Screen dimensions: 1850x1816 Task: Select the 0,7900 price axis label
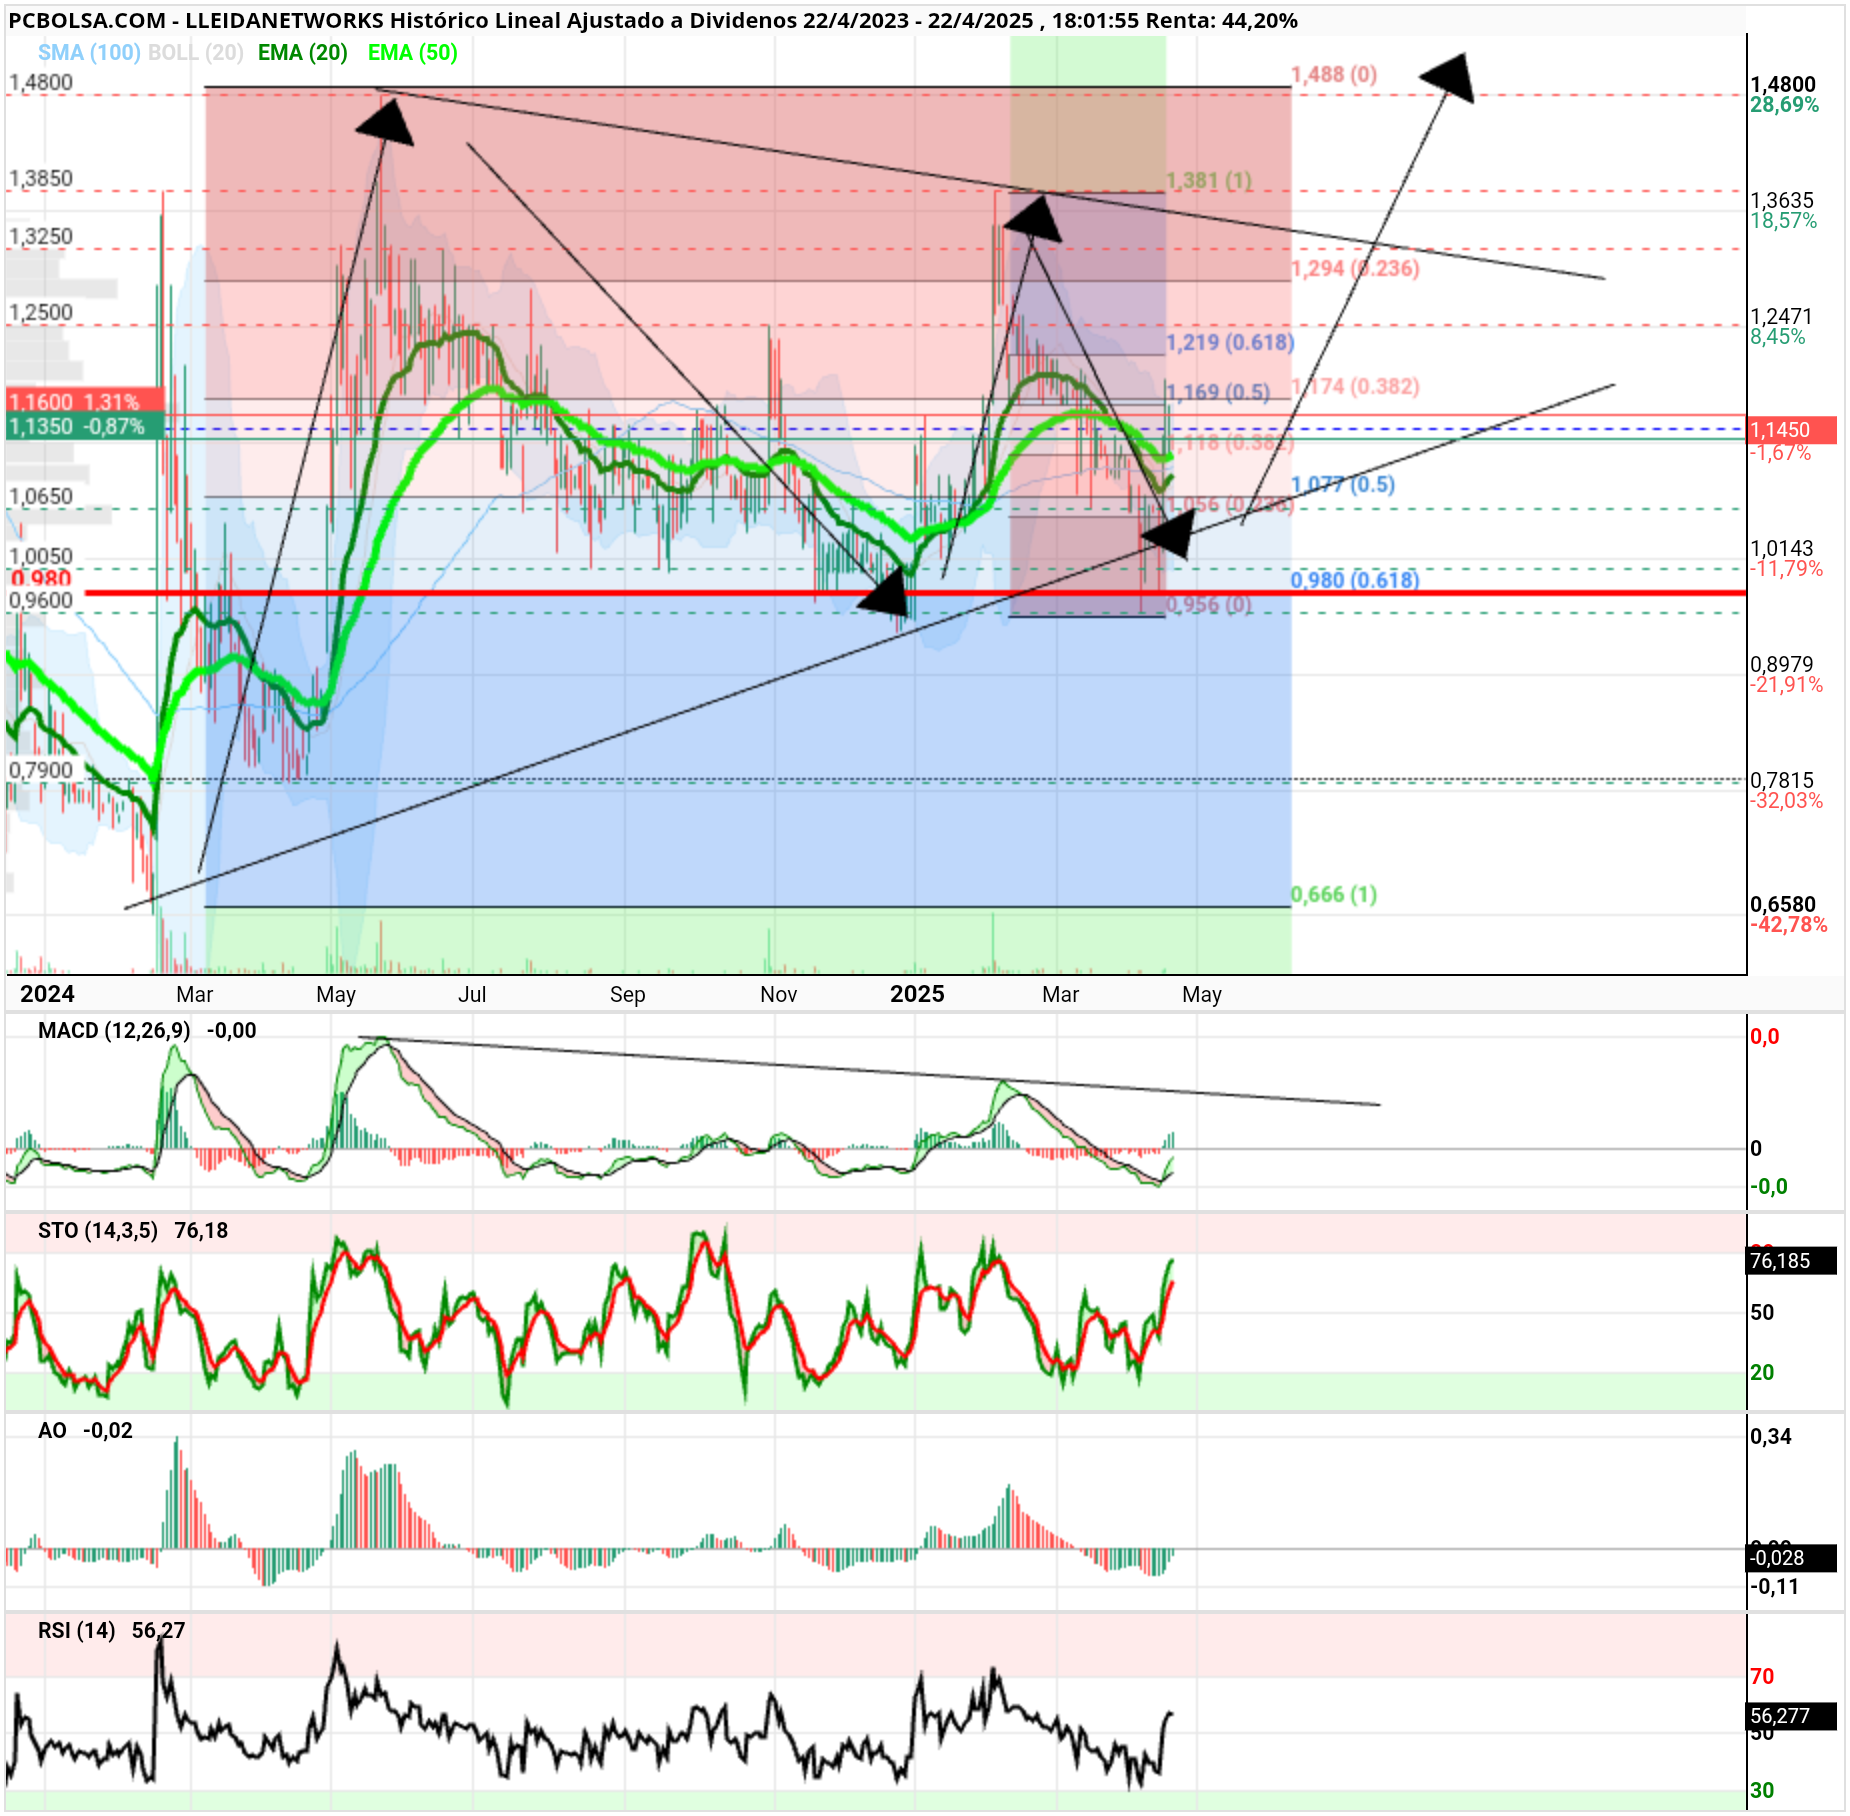pyautogui.click(x=41, y=770)
